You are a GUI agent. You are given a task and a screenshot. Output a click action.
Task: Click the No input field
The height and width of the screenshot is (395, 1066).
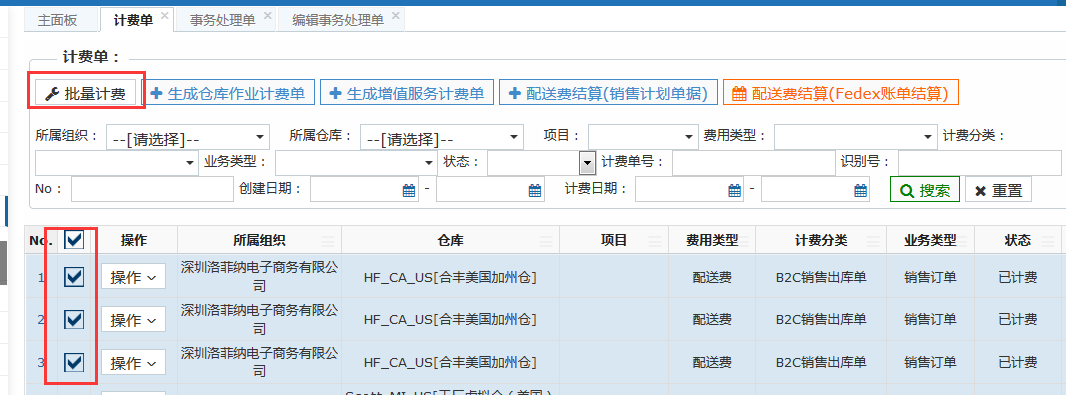click(x=152, y=189)
